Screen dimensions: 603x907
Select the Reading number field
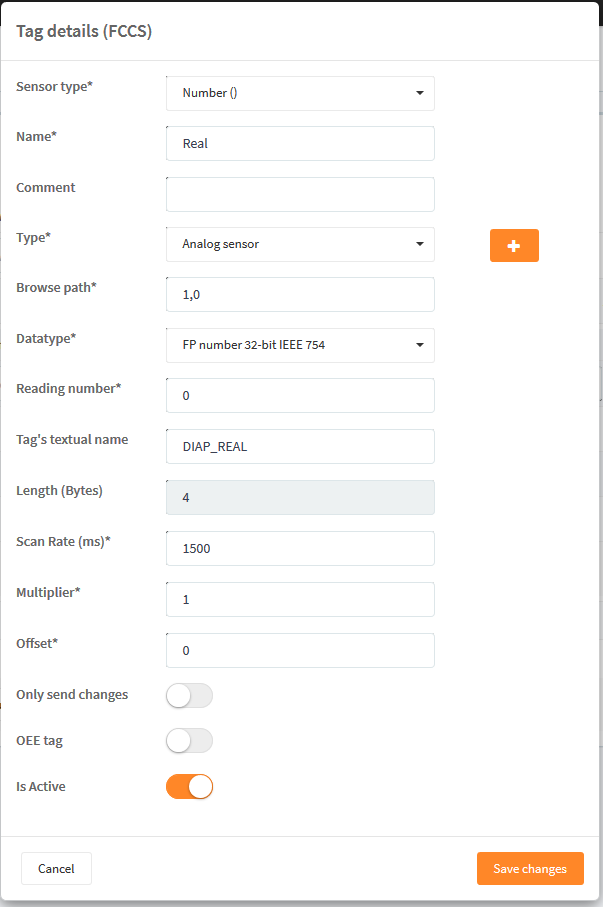coord(300,396)
